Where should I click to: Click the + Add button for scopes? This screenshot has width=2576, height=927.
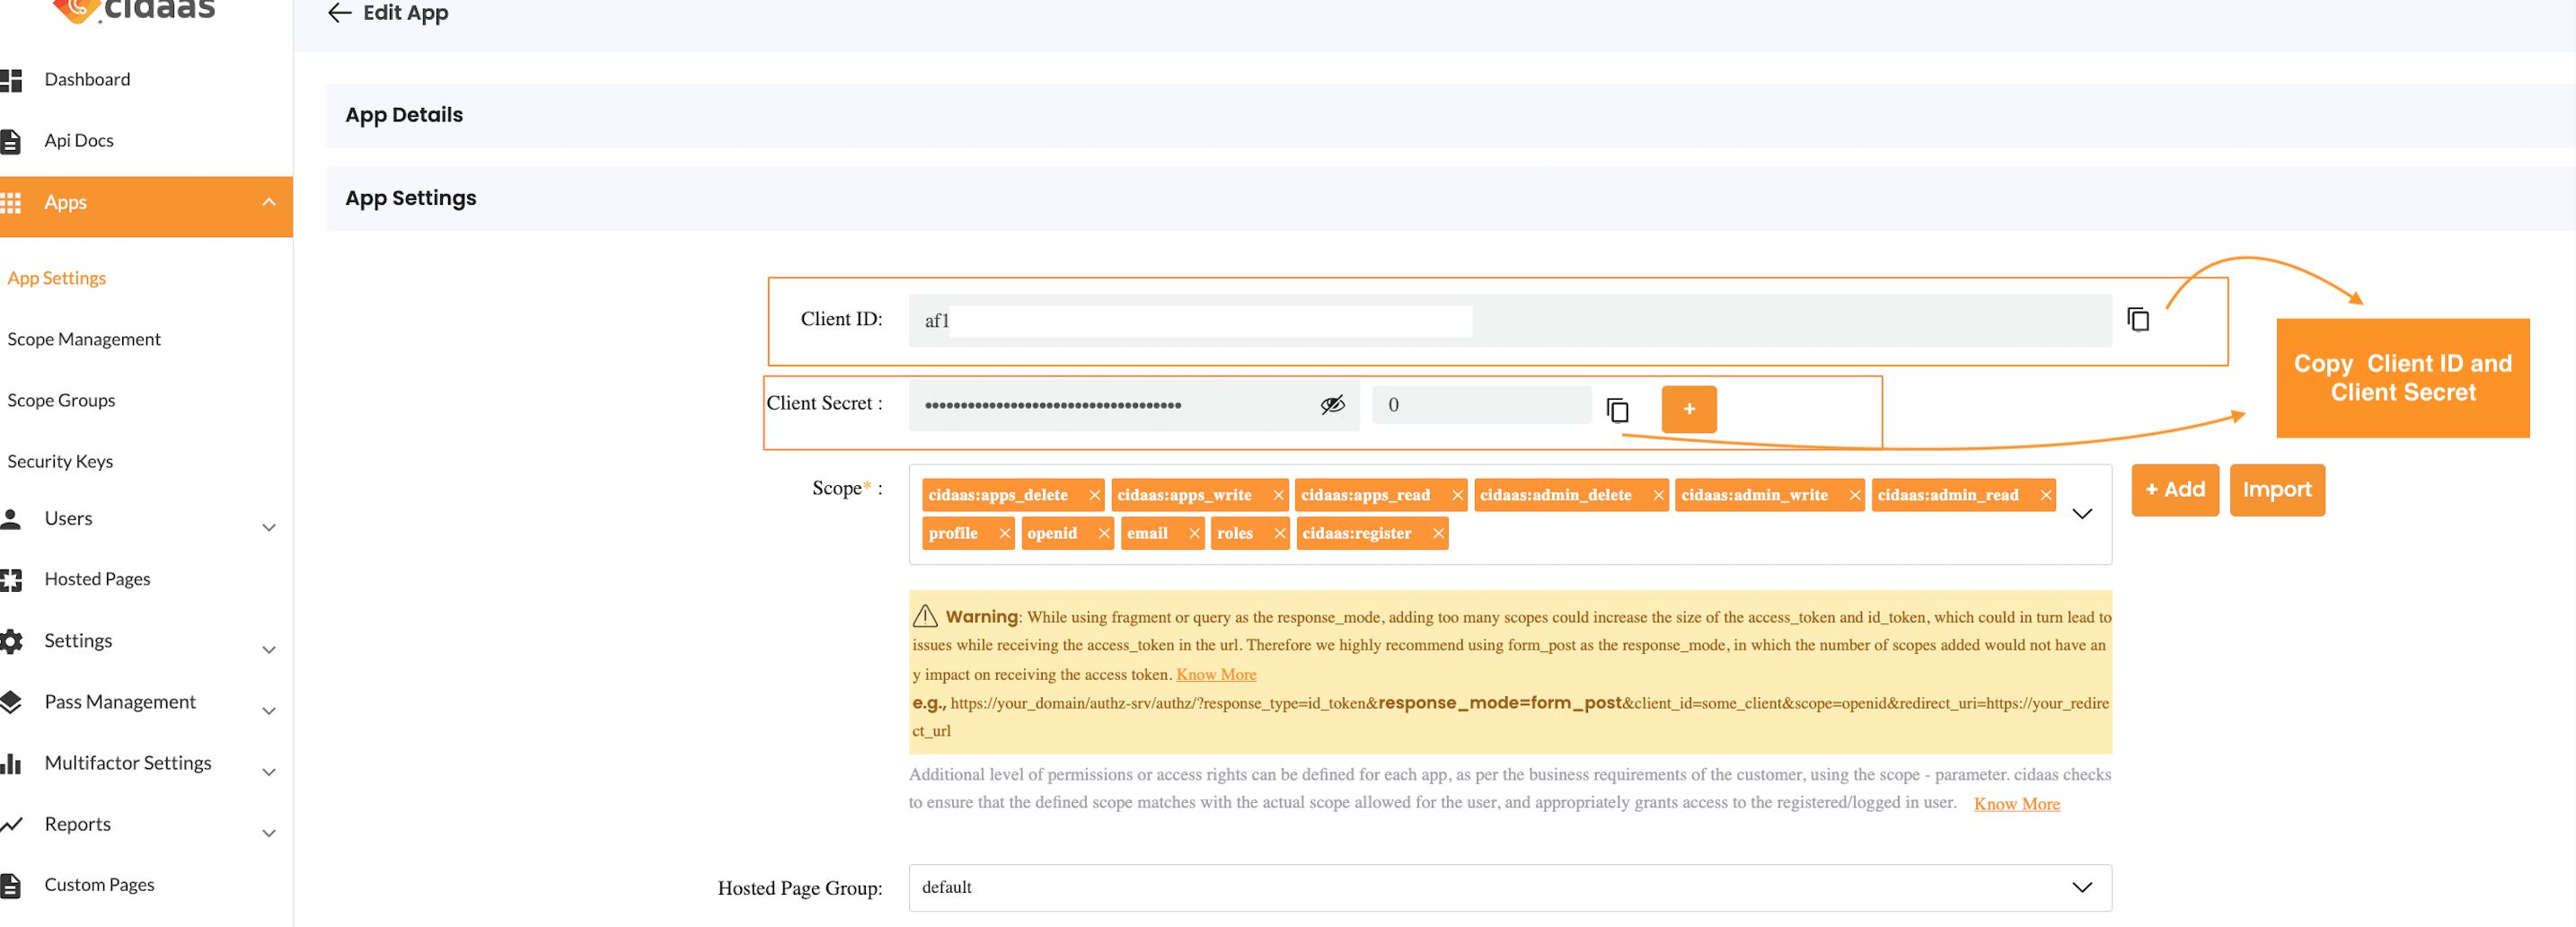click(x=2175, y=490)
